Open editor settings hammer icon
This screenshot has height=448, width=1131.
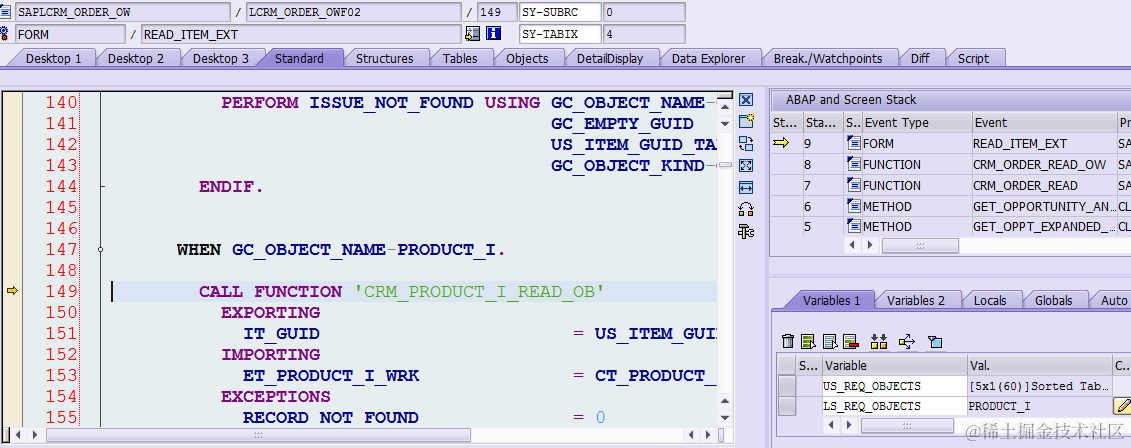click(x=746, y=232)
